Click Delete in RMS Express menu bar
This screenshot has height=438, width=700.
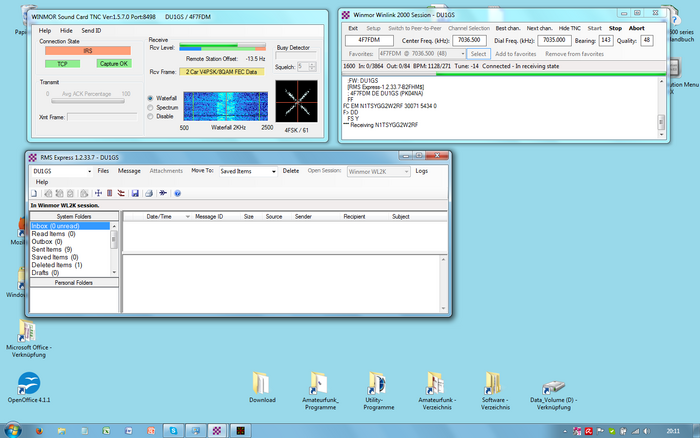click(291, 171)
